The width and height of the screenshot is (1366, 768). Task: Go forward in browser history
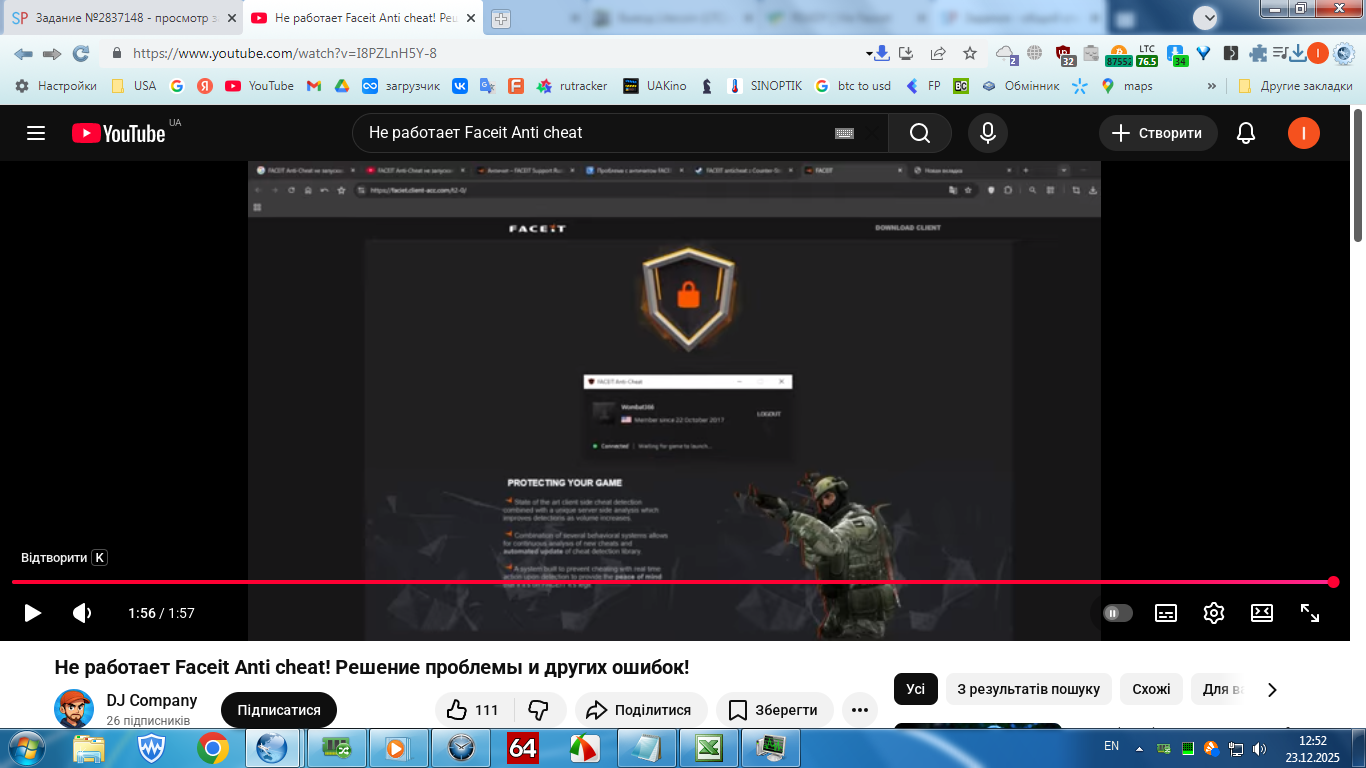[x=52, y=54]
